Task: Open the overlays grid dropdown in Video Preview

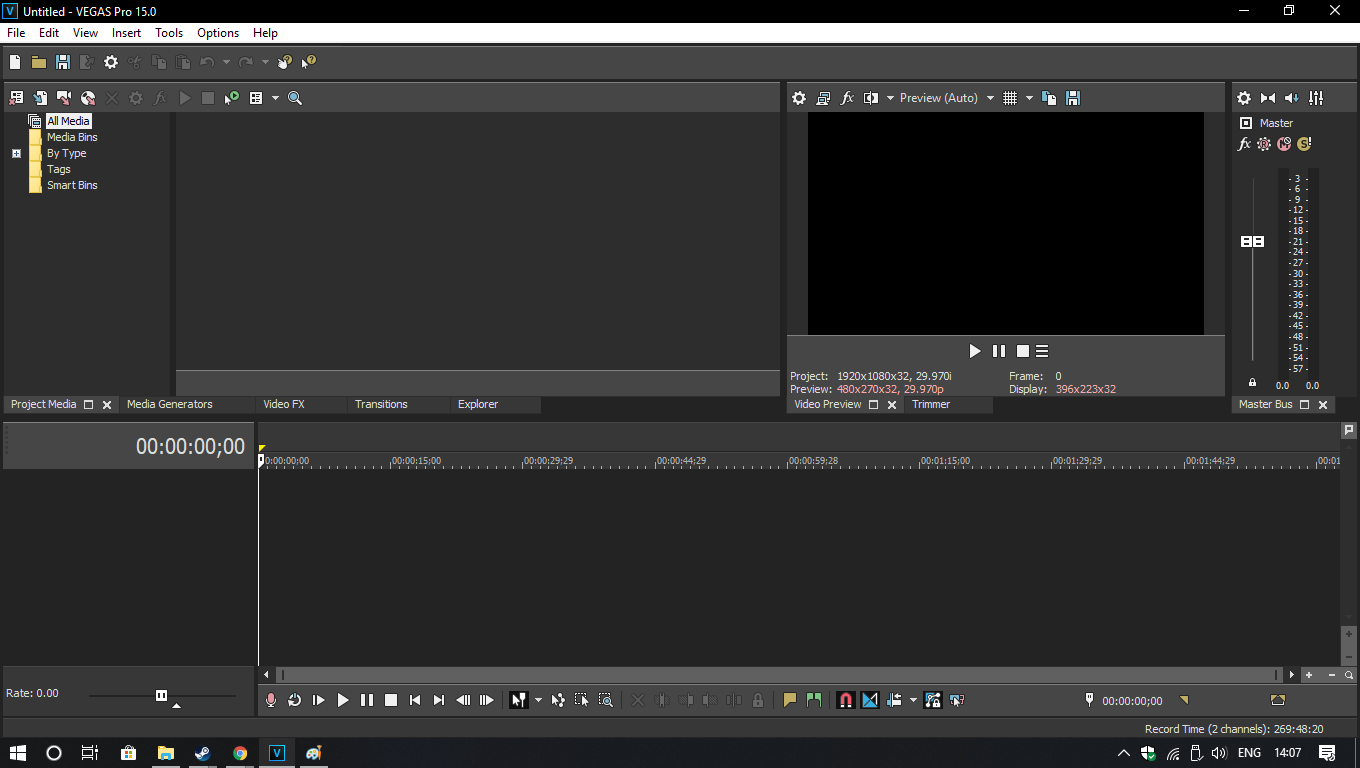Action: point(1029,97)
